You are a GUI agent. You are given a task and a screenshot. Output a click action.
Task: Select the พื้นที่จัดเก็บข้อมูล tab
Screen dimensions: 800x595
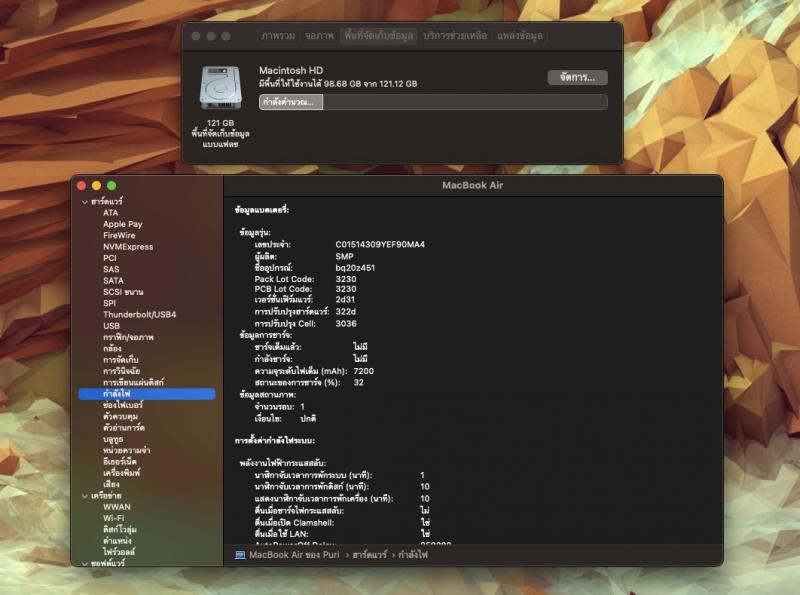click(379, 36)
